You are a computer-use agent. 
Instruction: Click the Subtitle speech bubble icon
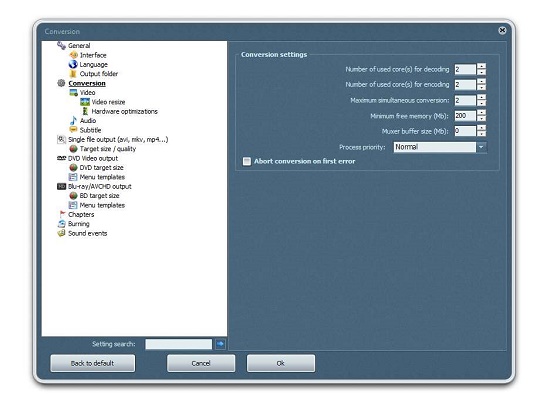tap(73, 130)
